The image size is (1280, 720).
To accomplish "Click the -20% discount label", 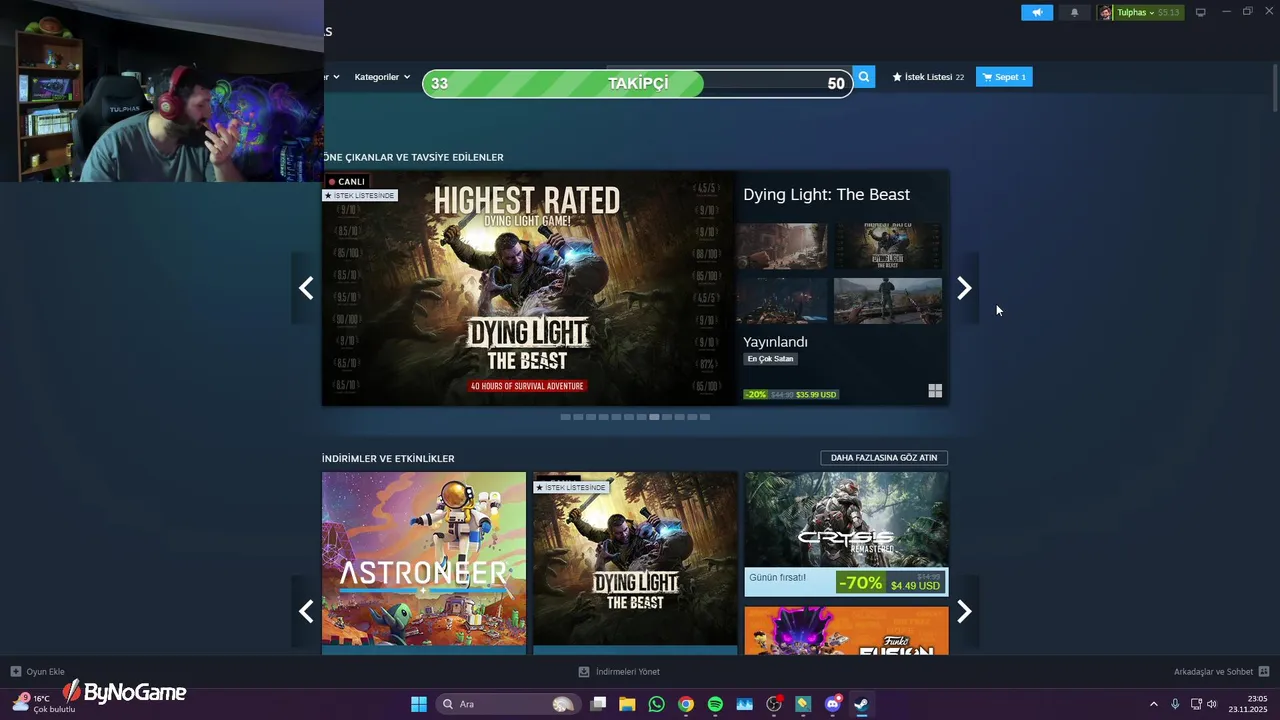I will click(755, 395).
